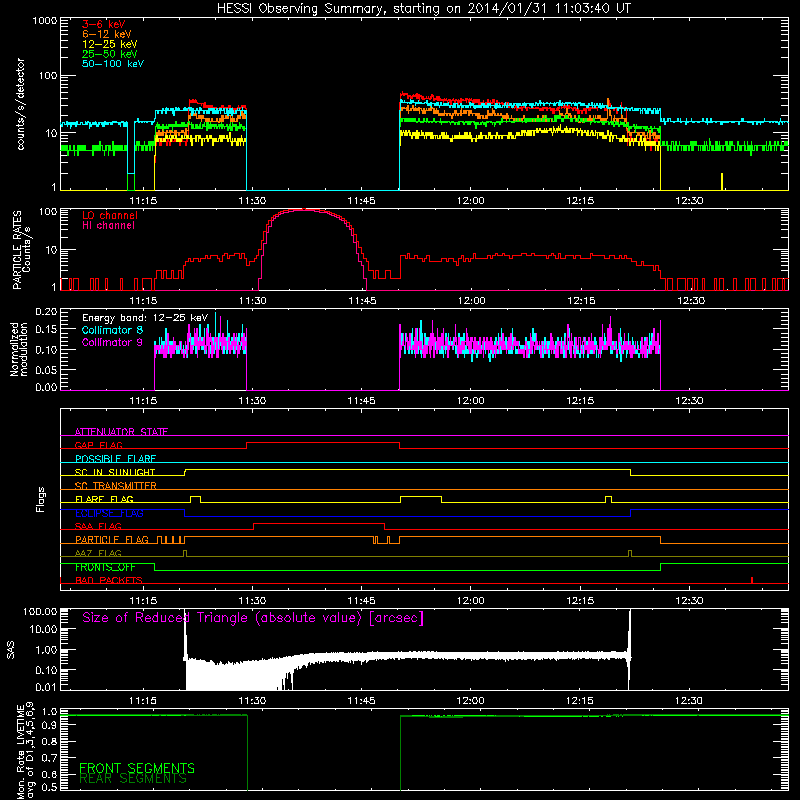The width and height of the screenshot is (800, 800).
Task: Click '11:30' under the SAS panel
Action: (252, 701)
